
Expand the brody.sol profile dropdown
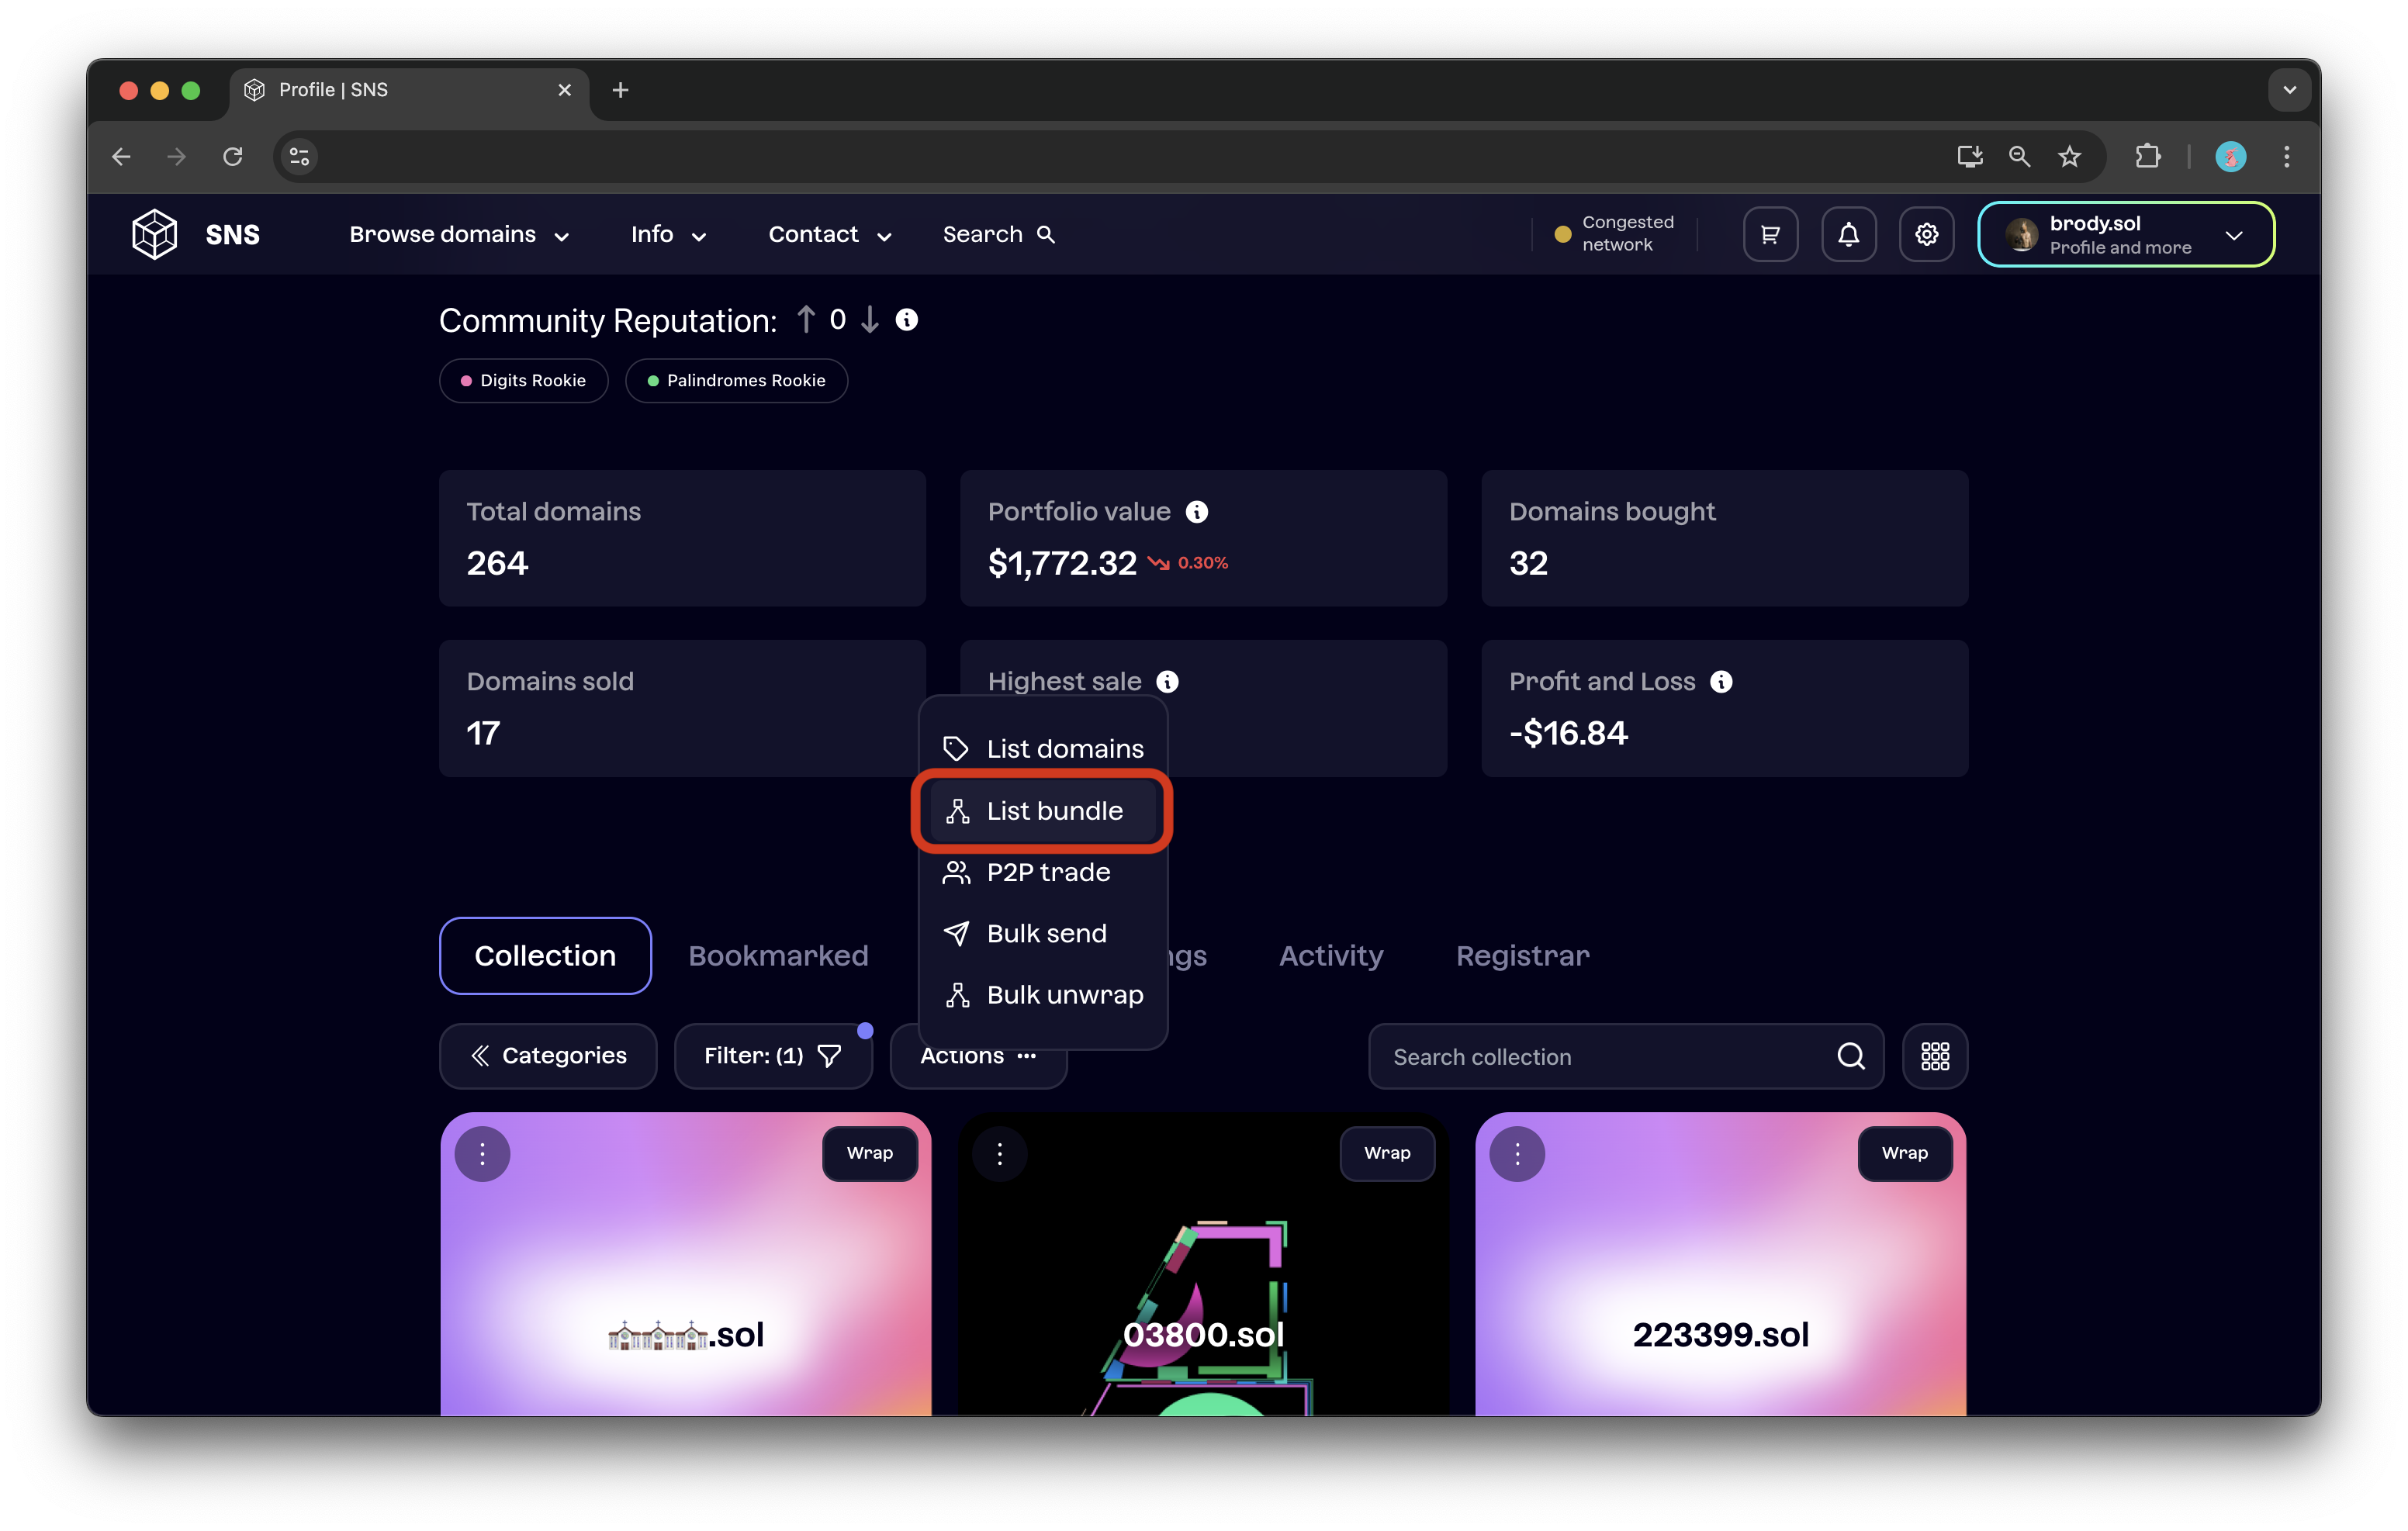pyautogui.click(x=2125, y=234)
